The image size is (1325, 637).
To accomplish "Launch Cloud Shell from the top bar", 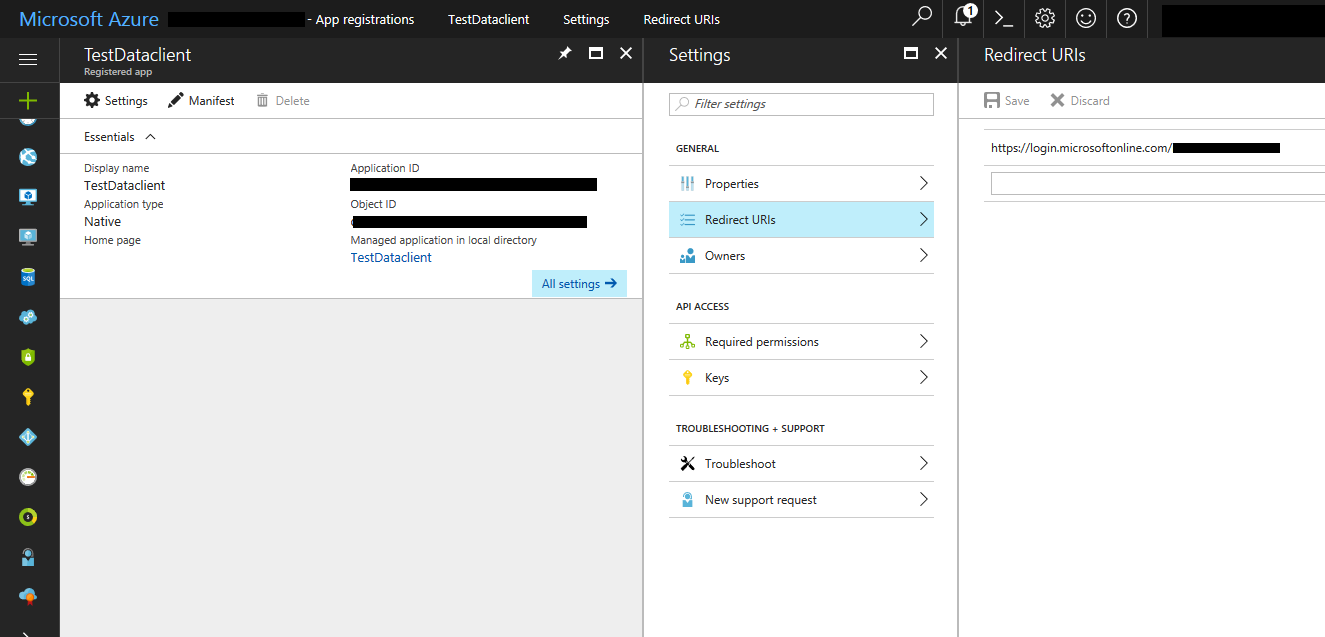I will tap(1004, 18).
